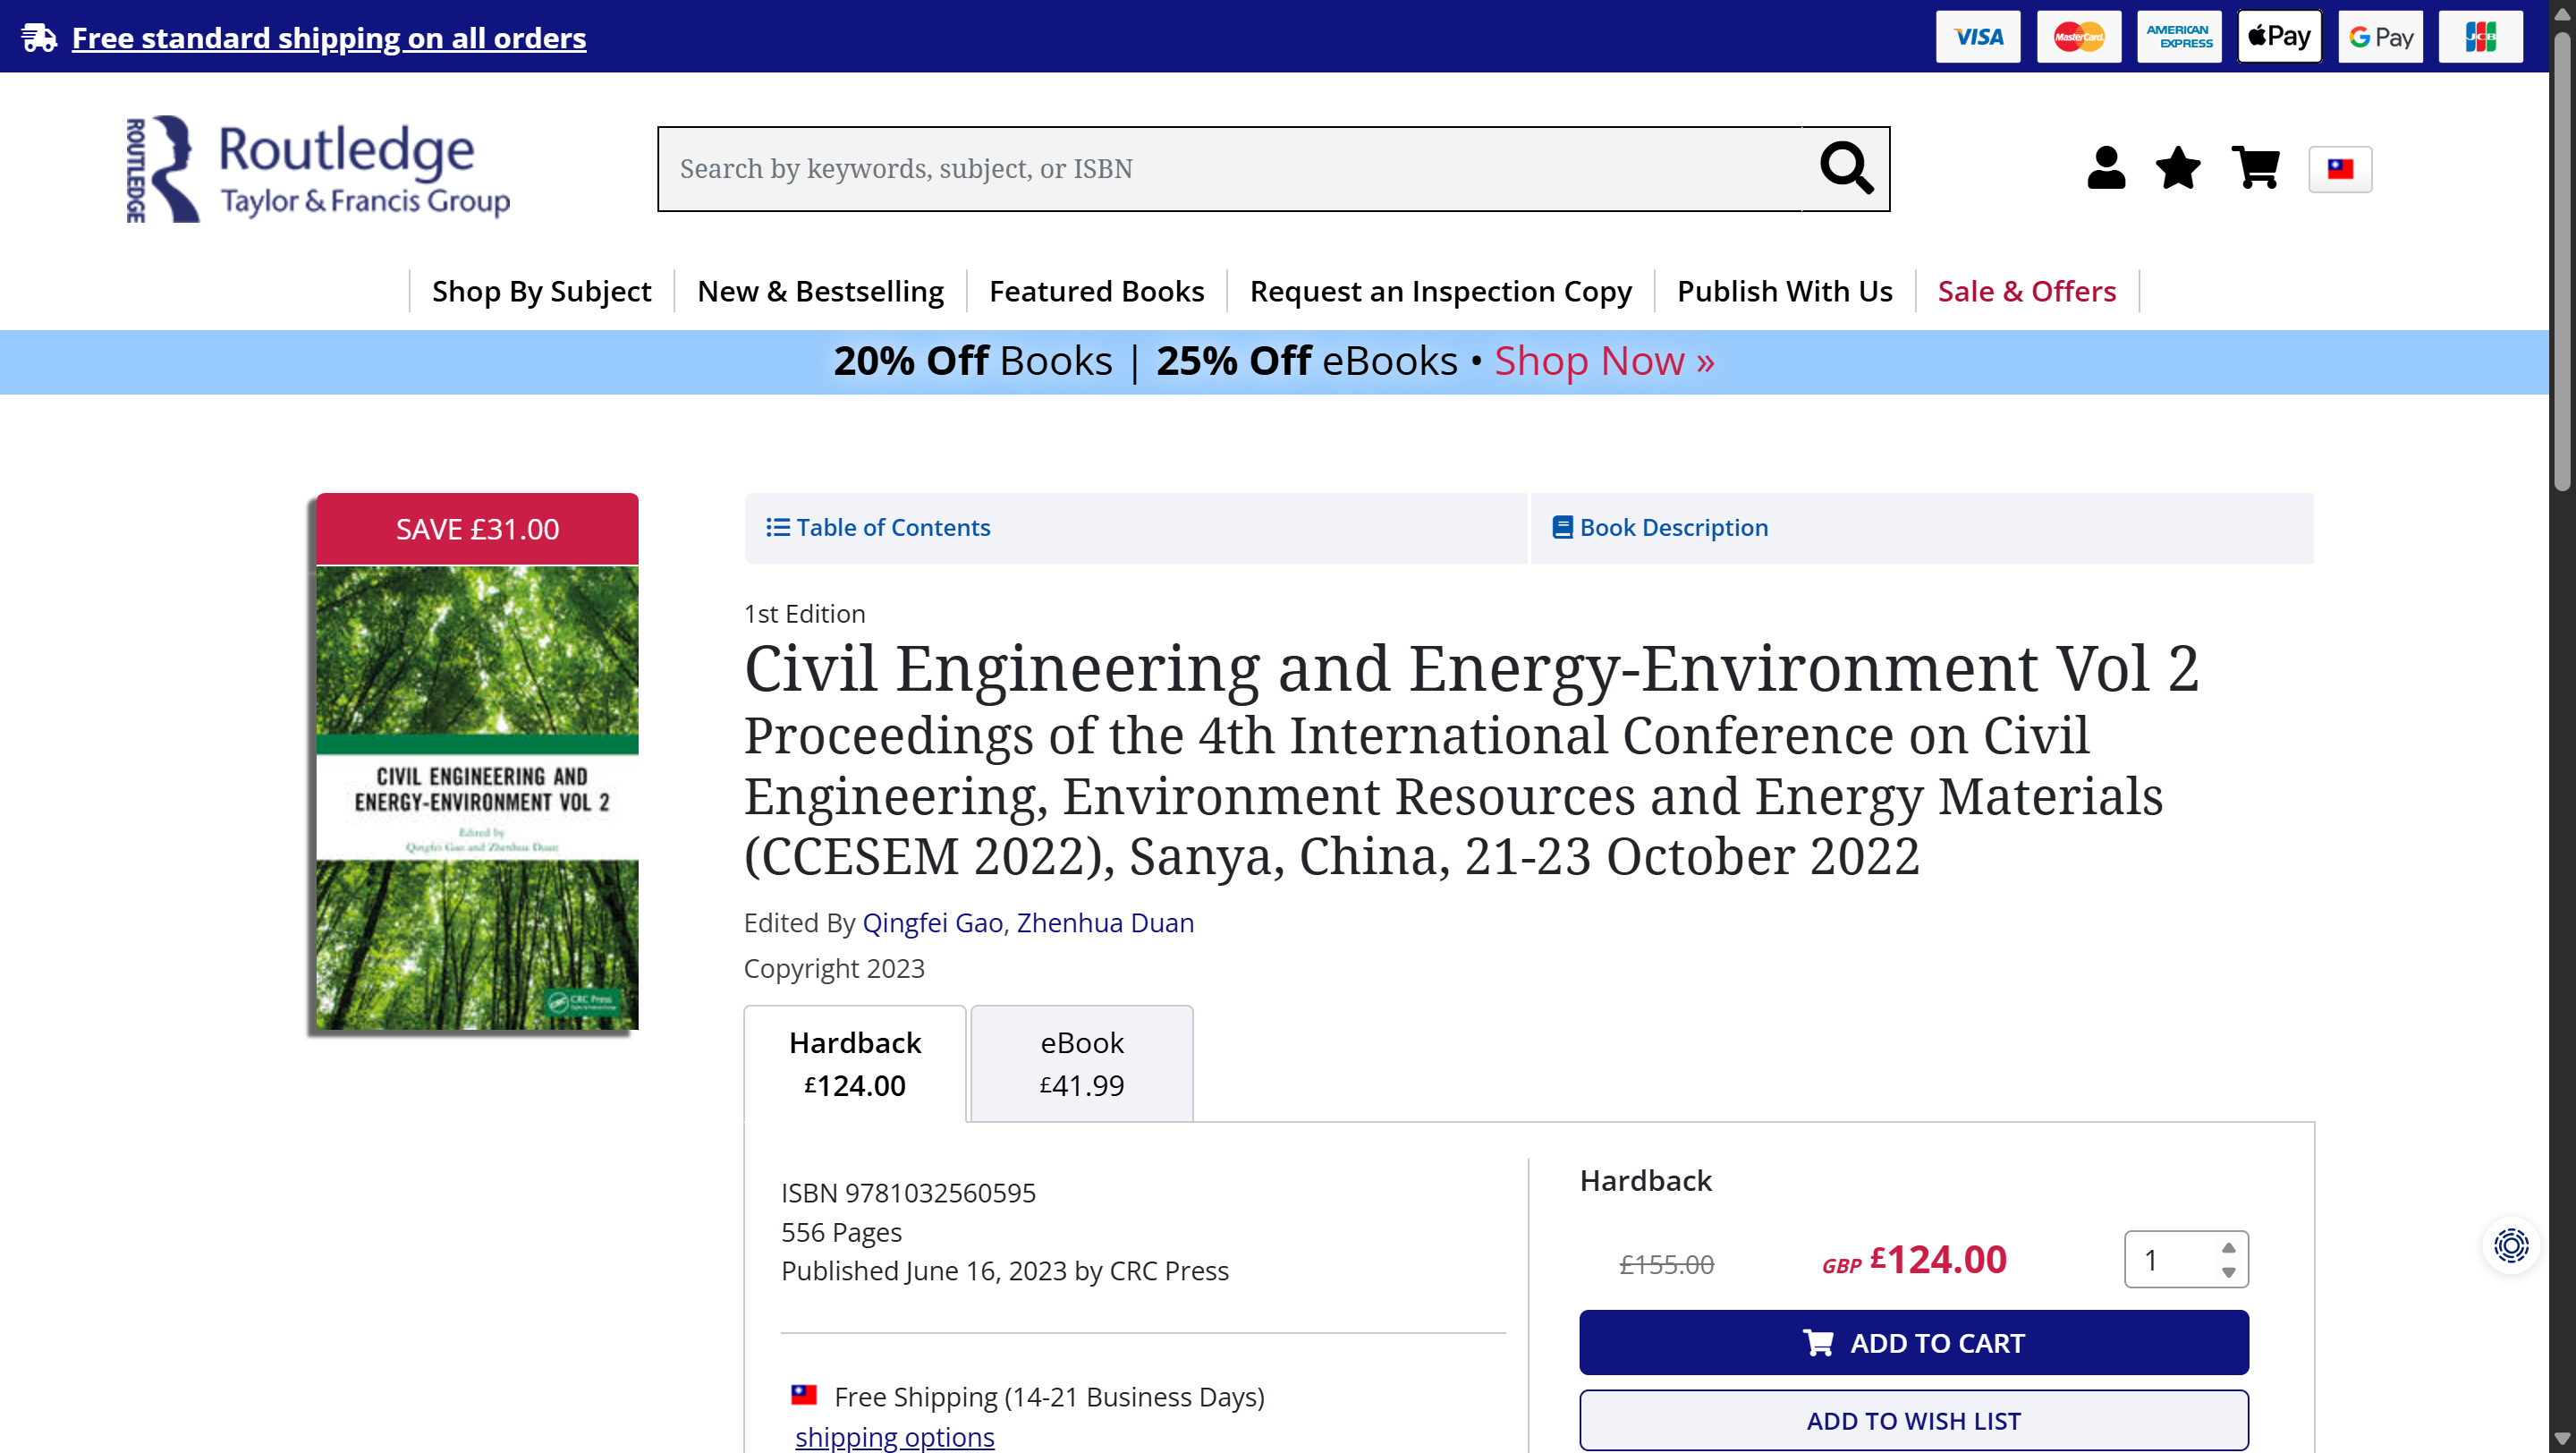Click the 1st Edition label
This screenshot has width=2576, height=1453.
(804, 614)
